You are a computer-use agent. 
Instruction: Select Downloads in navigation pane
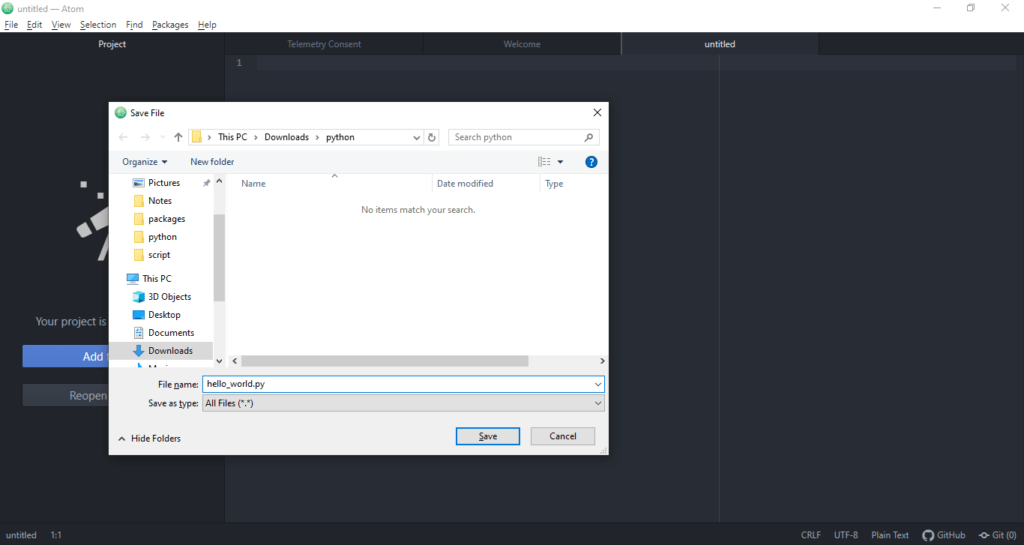[170, 350]
